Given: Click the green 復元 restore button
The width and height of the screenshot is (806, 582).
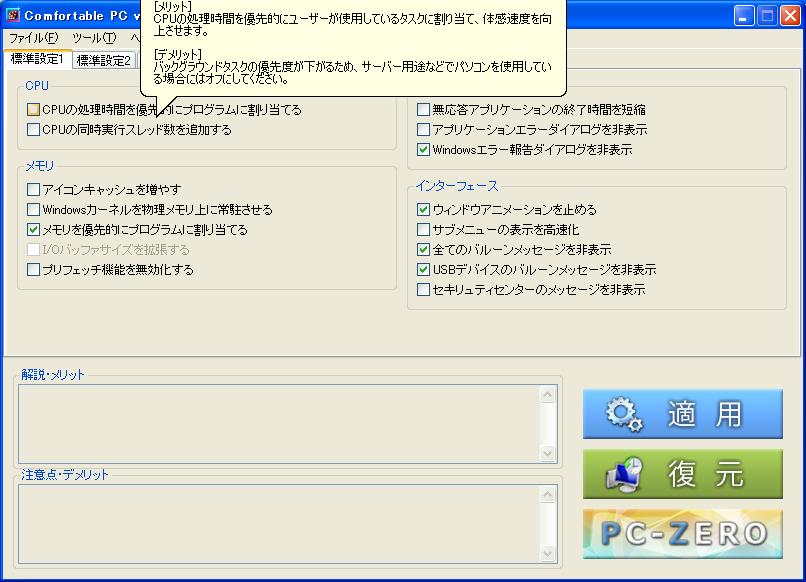Looking at the screenshot, I should pos(683,474).
